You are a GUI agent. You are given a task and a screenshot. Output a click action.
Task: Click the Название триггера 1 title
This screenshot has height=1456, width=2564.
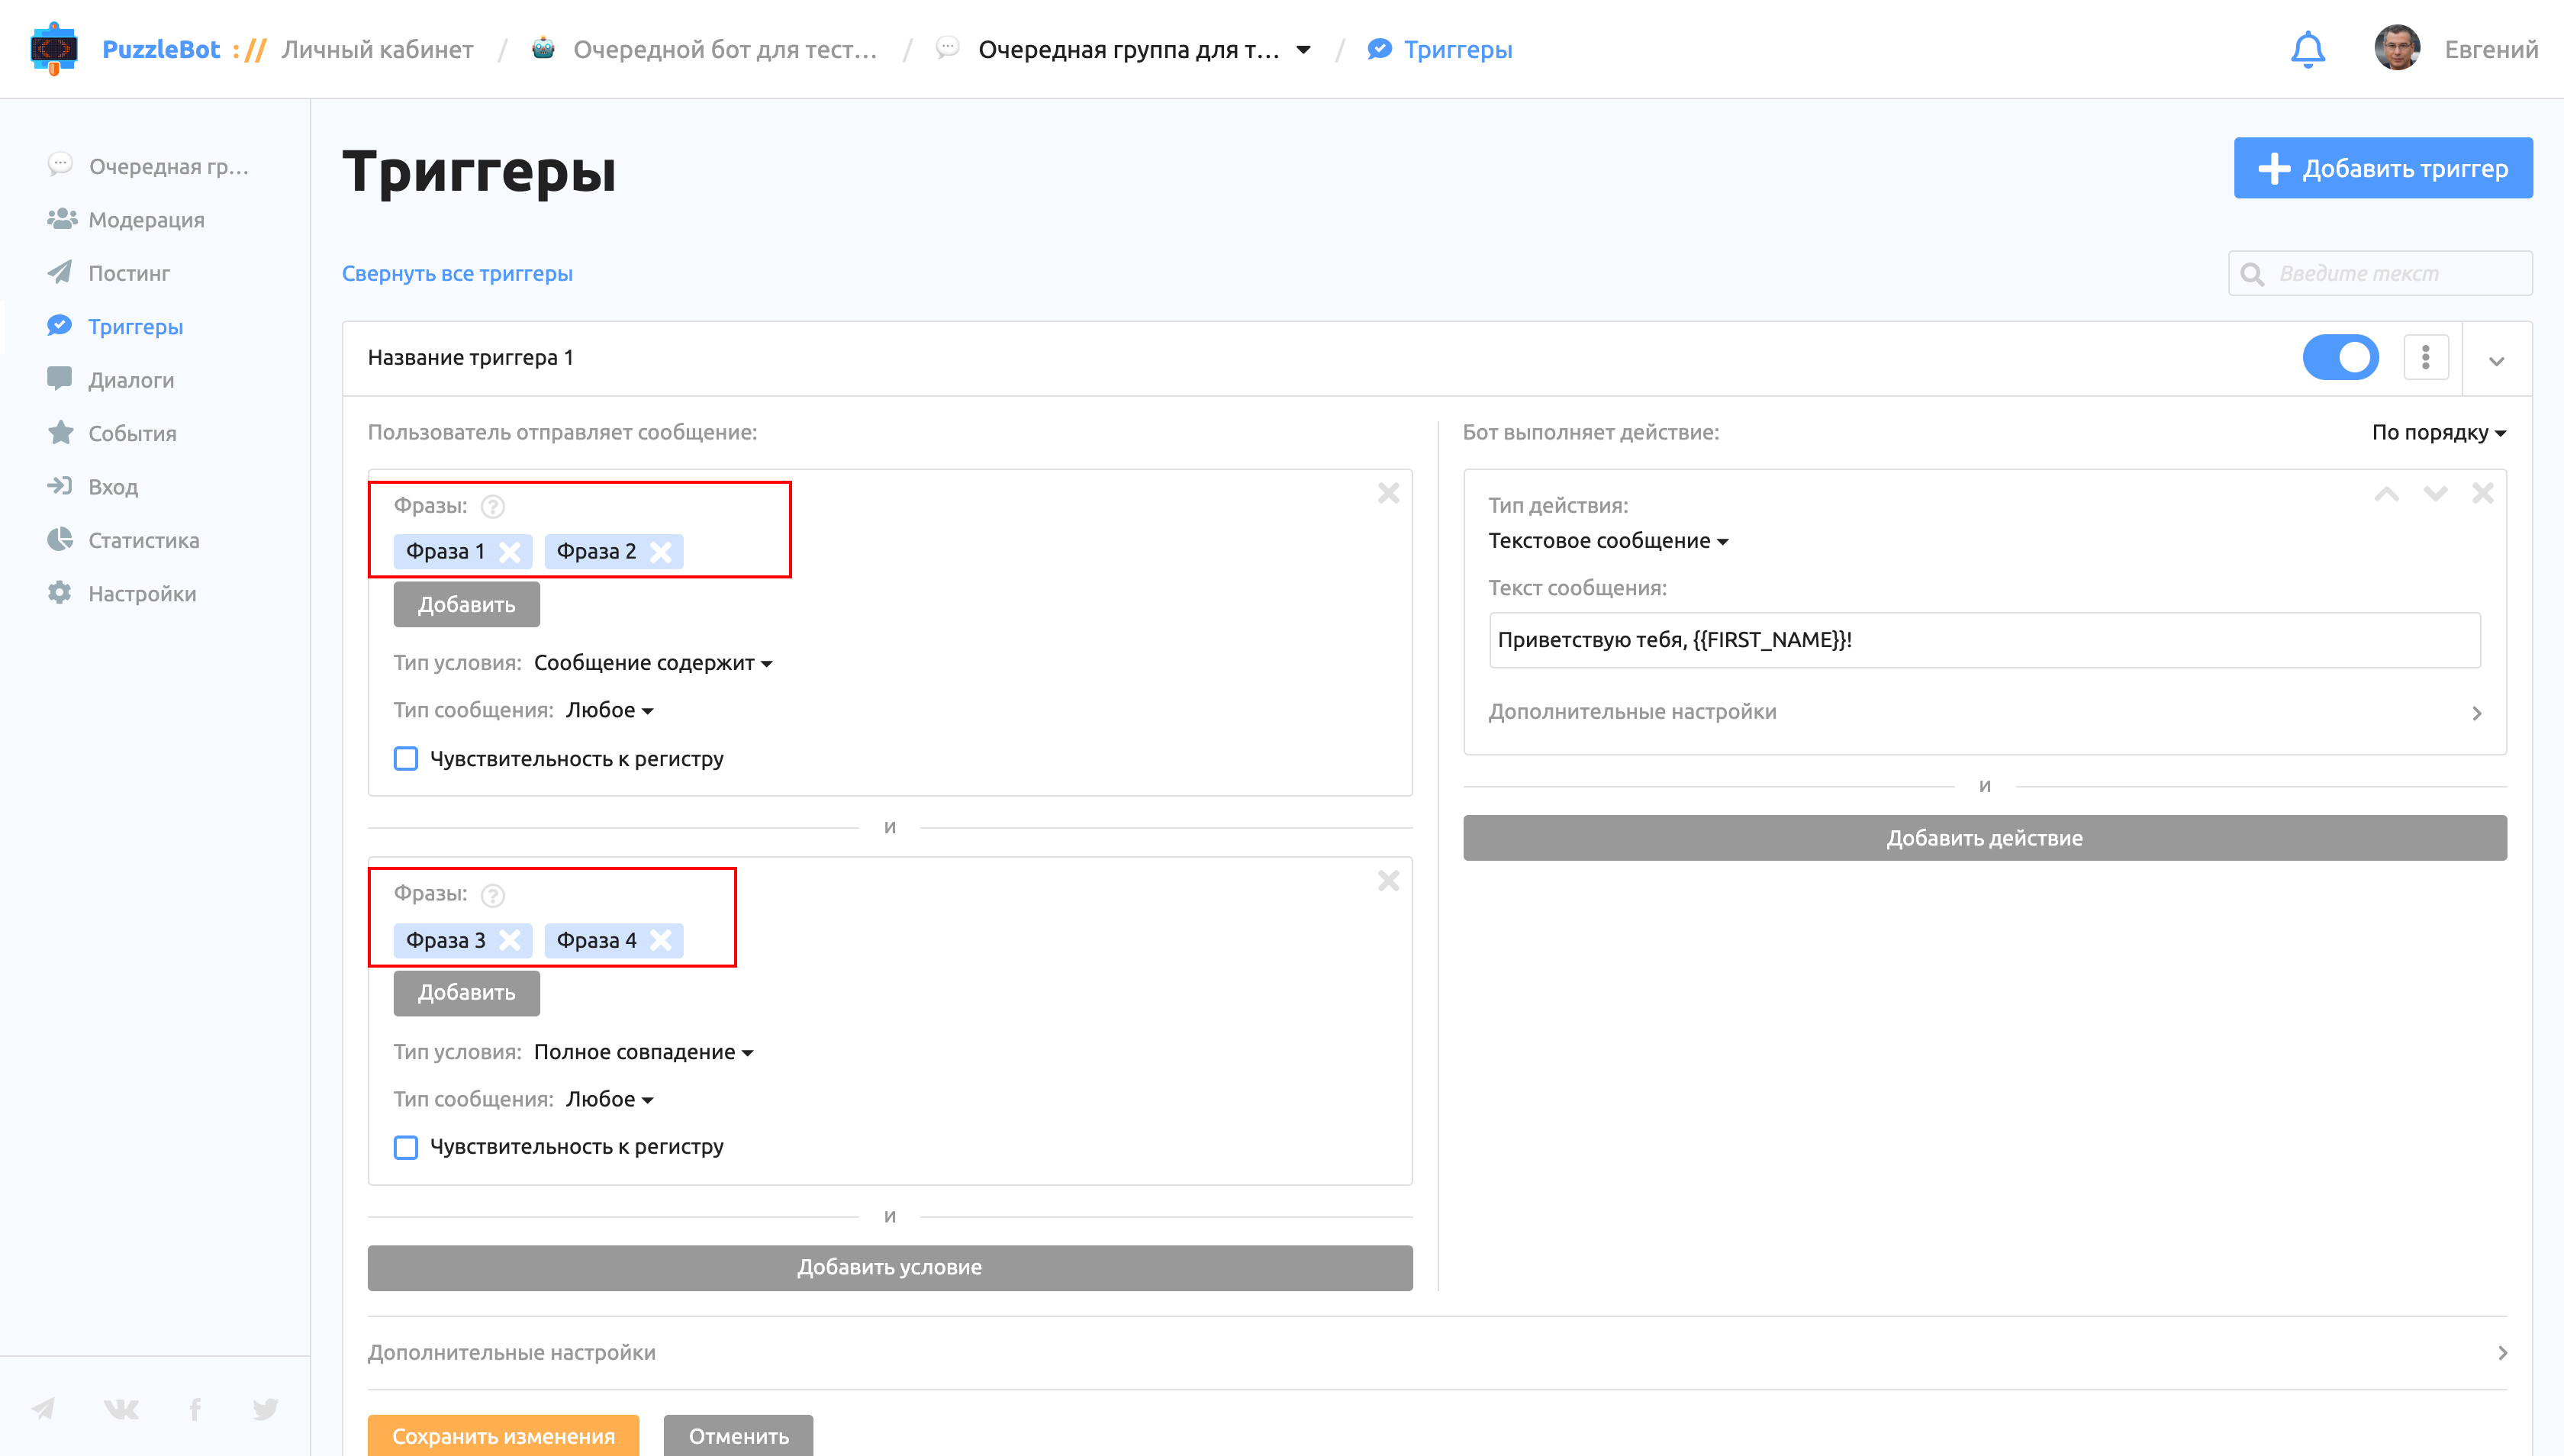tap(470, 357)
